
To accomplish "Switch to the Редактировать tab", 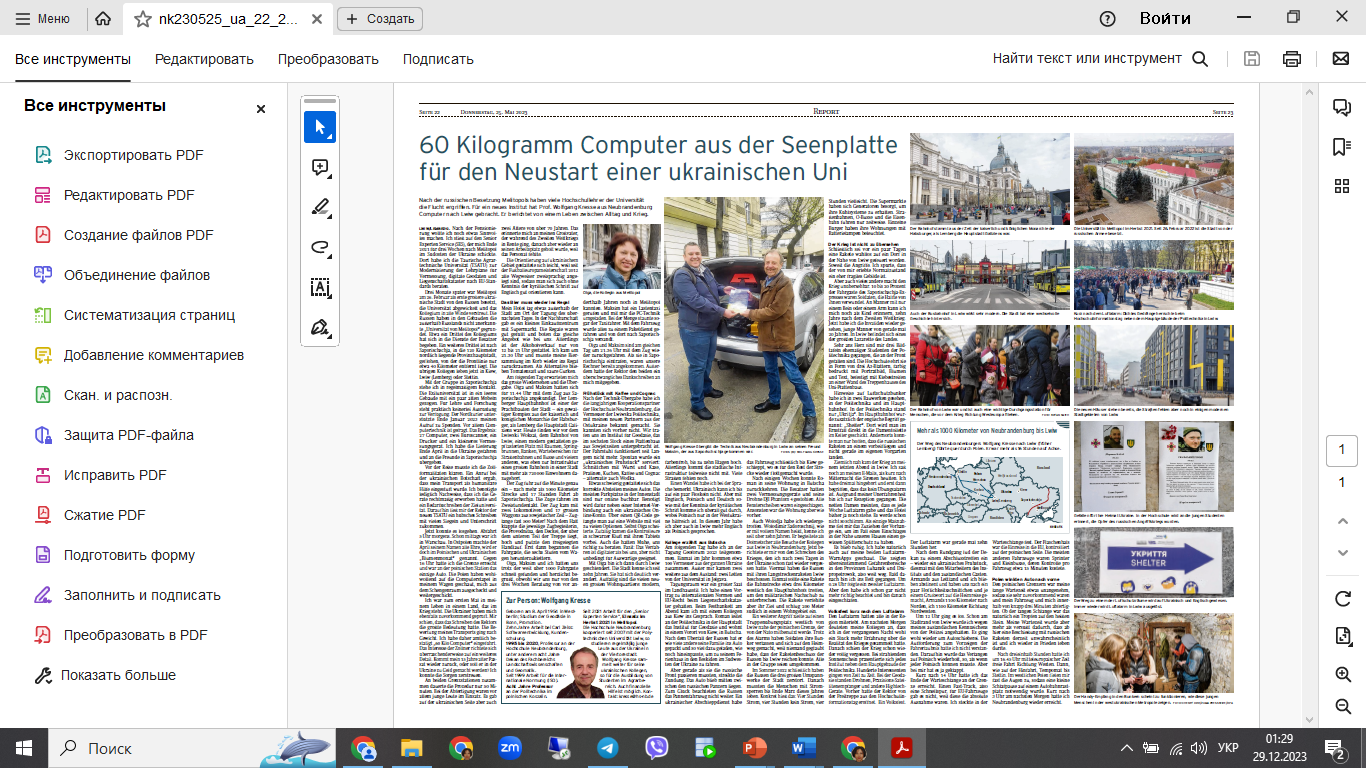I will pyautogui.click(x=204, y=59).
